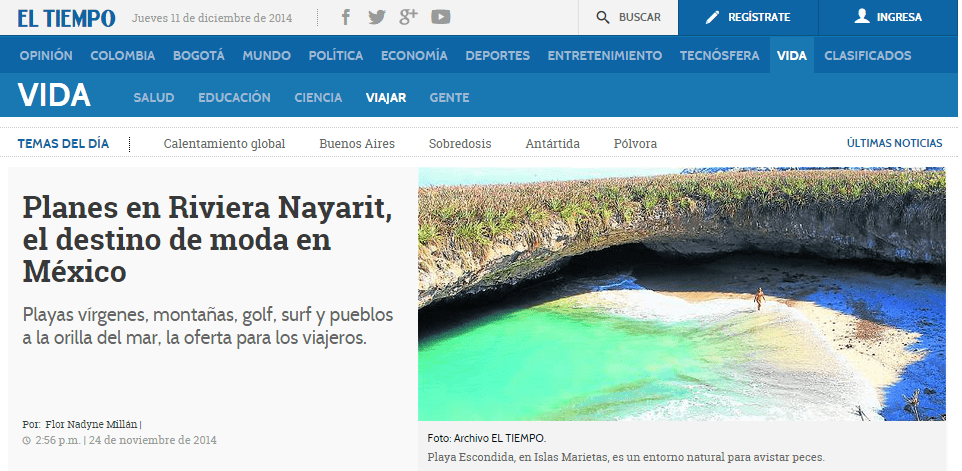Open the Tecnósfera section
This screenshot has width=962, height=471.
[x=720, y=55]
